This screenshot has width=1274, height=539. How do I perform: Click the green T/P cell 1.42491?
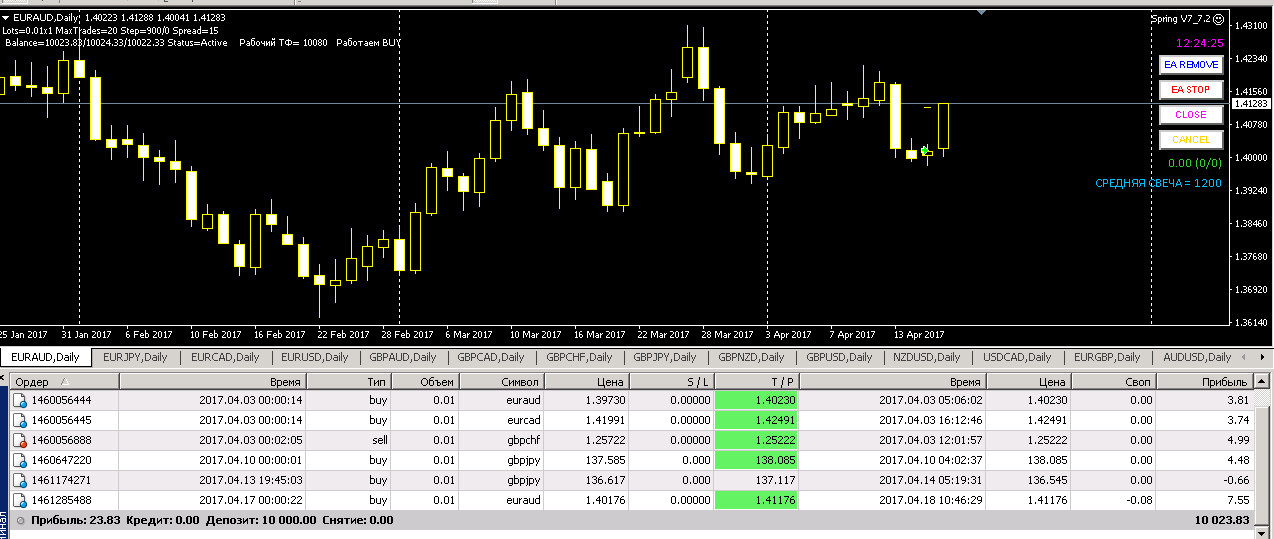click(757, 420)
